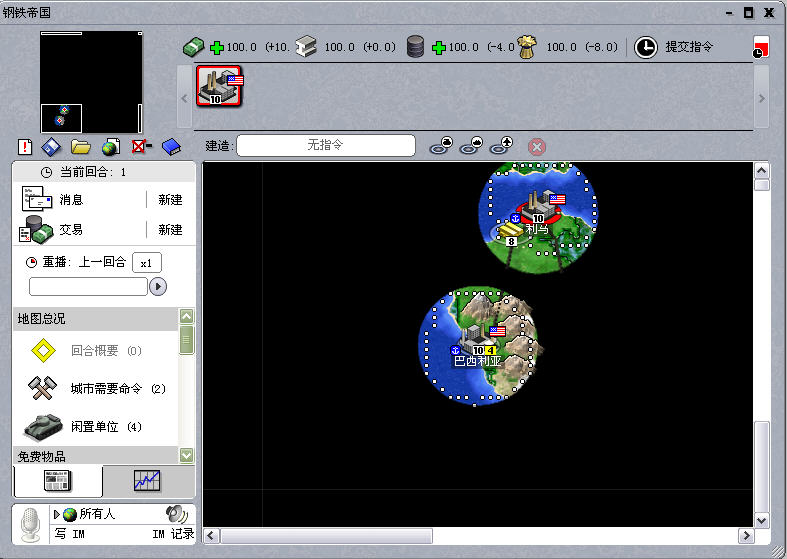Click map horizontal scrollbar left arrow

click(x=210, y=536)
